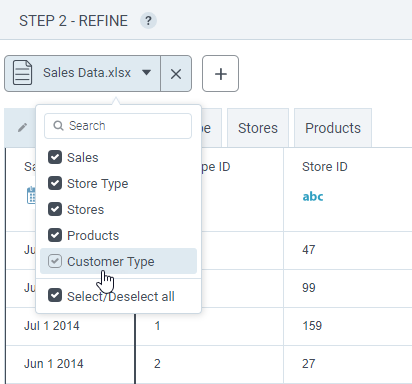Select the Store ID cell with 159
412x384 pixels.
point(348,326)
